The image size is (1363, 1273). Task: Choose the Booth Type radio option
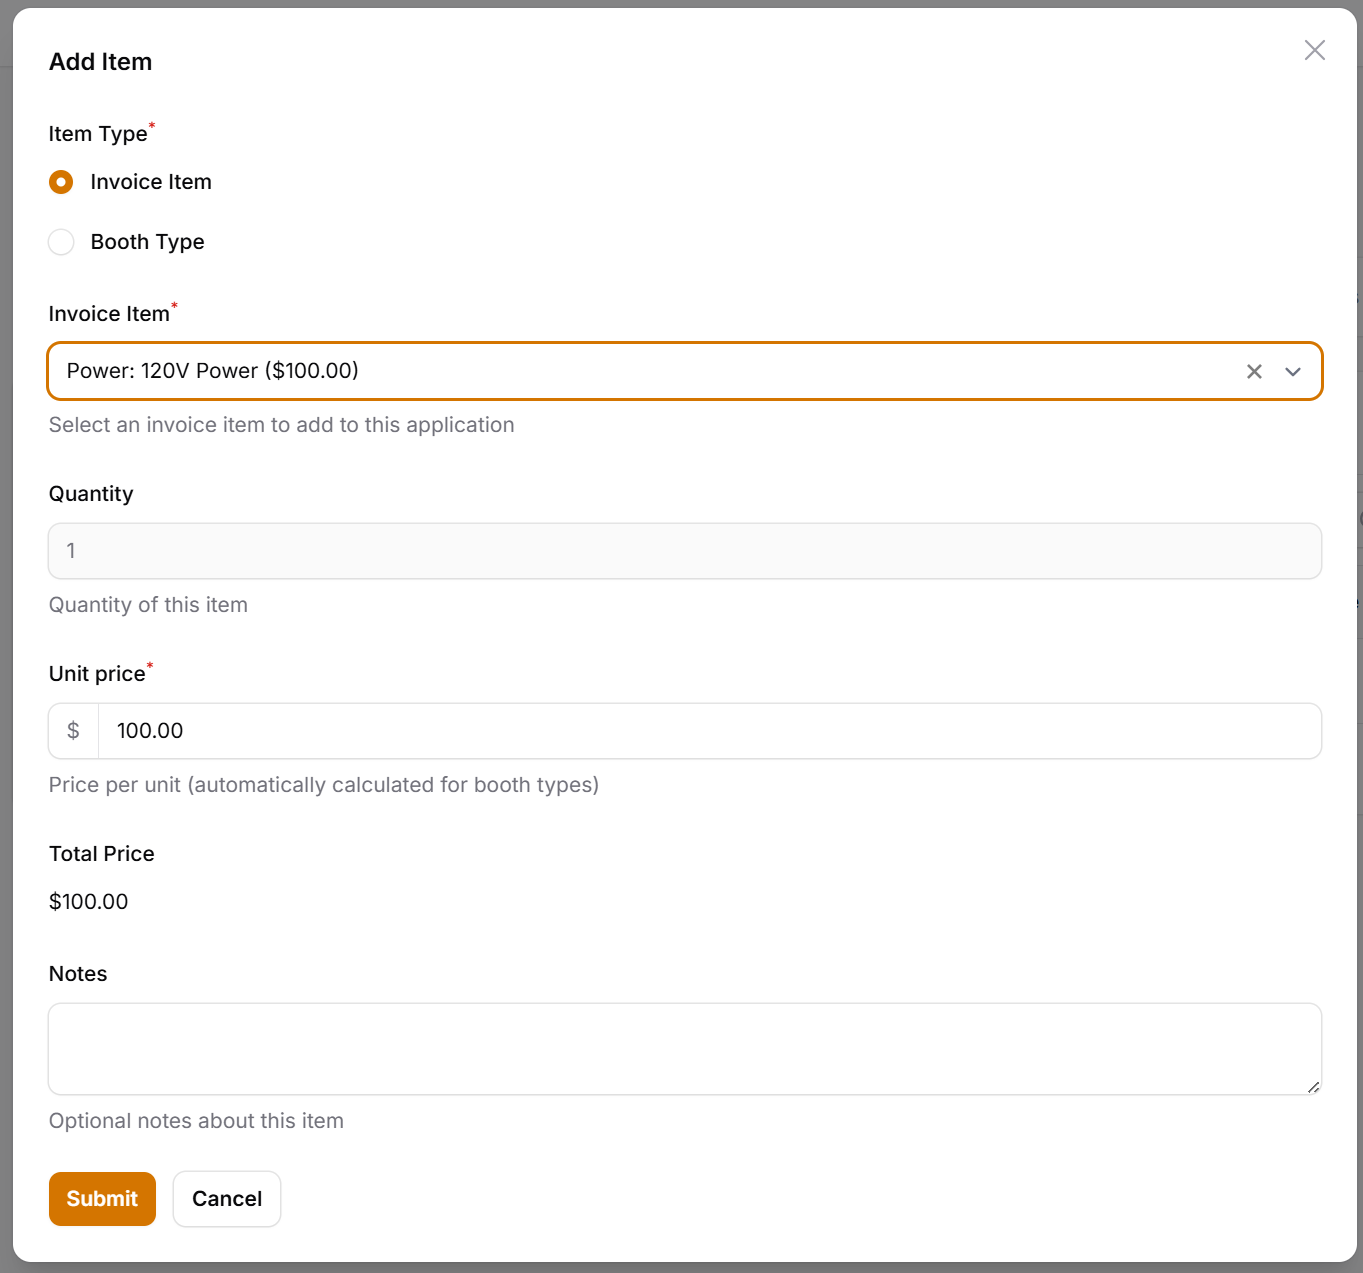click(x=62, y=242)
